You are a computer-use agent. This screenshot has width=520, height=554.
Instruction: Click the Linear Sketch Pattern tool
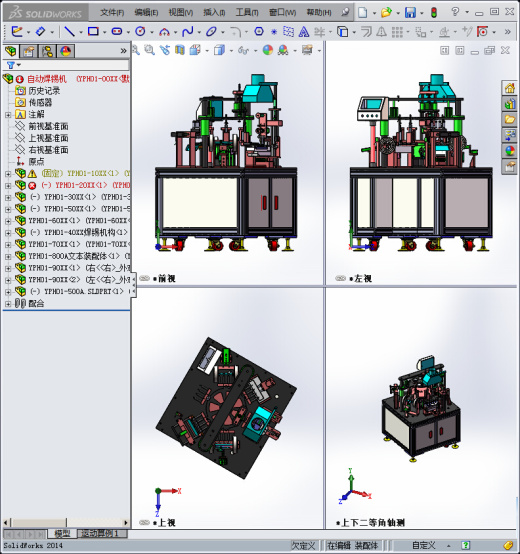397,32
